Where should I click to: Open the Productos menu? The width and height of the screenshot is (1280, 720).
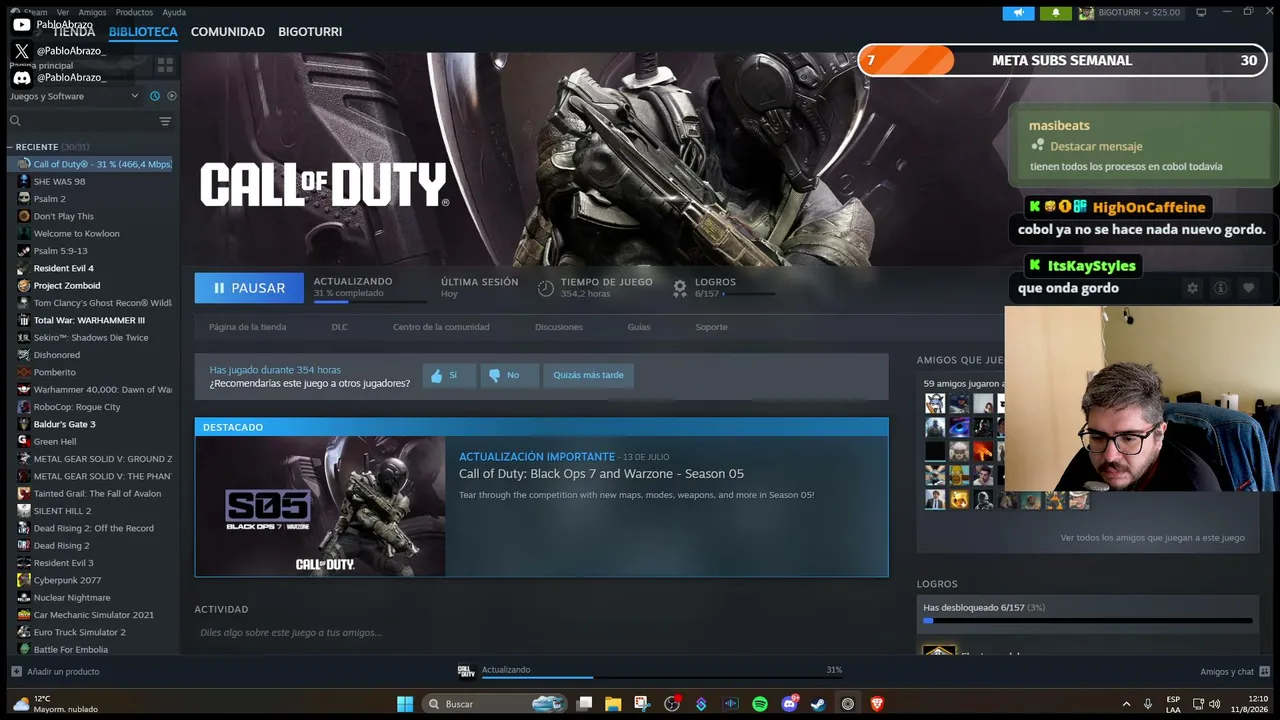click(x=134, y=12)
